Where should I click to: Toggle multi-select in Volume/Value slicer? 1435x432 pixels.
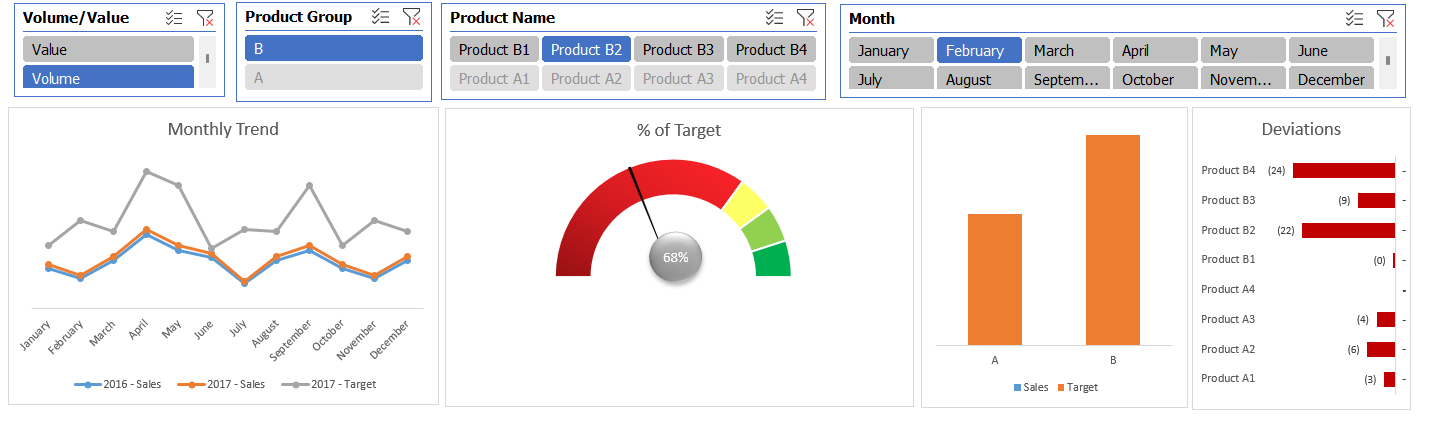tap(174, 18)
